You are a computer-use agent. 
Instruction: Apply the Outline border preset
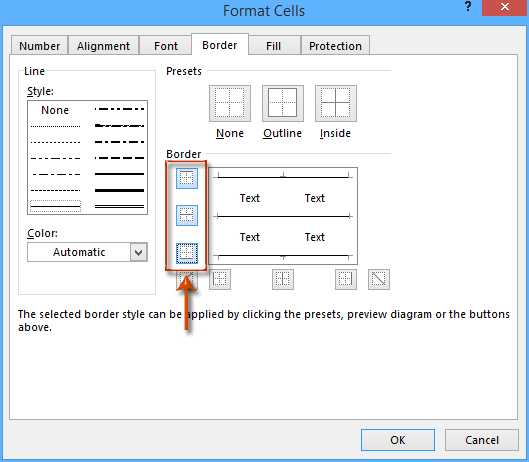[x=283, y=103]
